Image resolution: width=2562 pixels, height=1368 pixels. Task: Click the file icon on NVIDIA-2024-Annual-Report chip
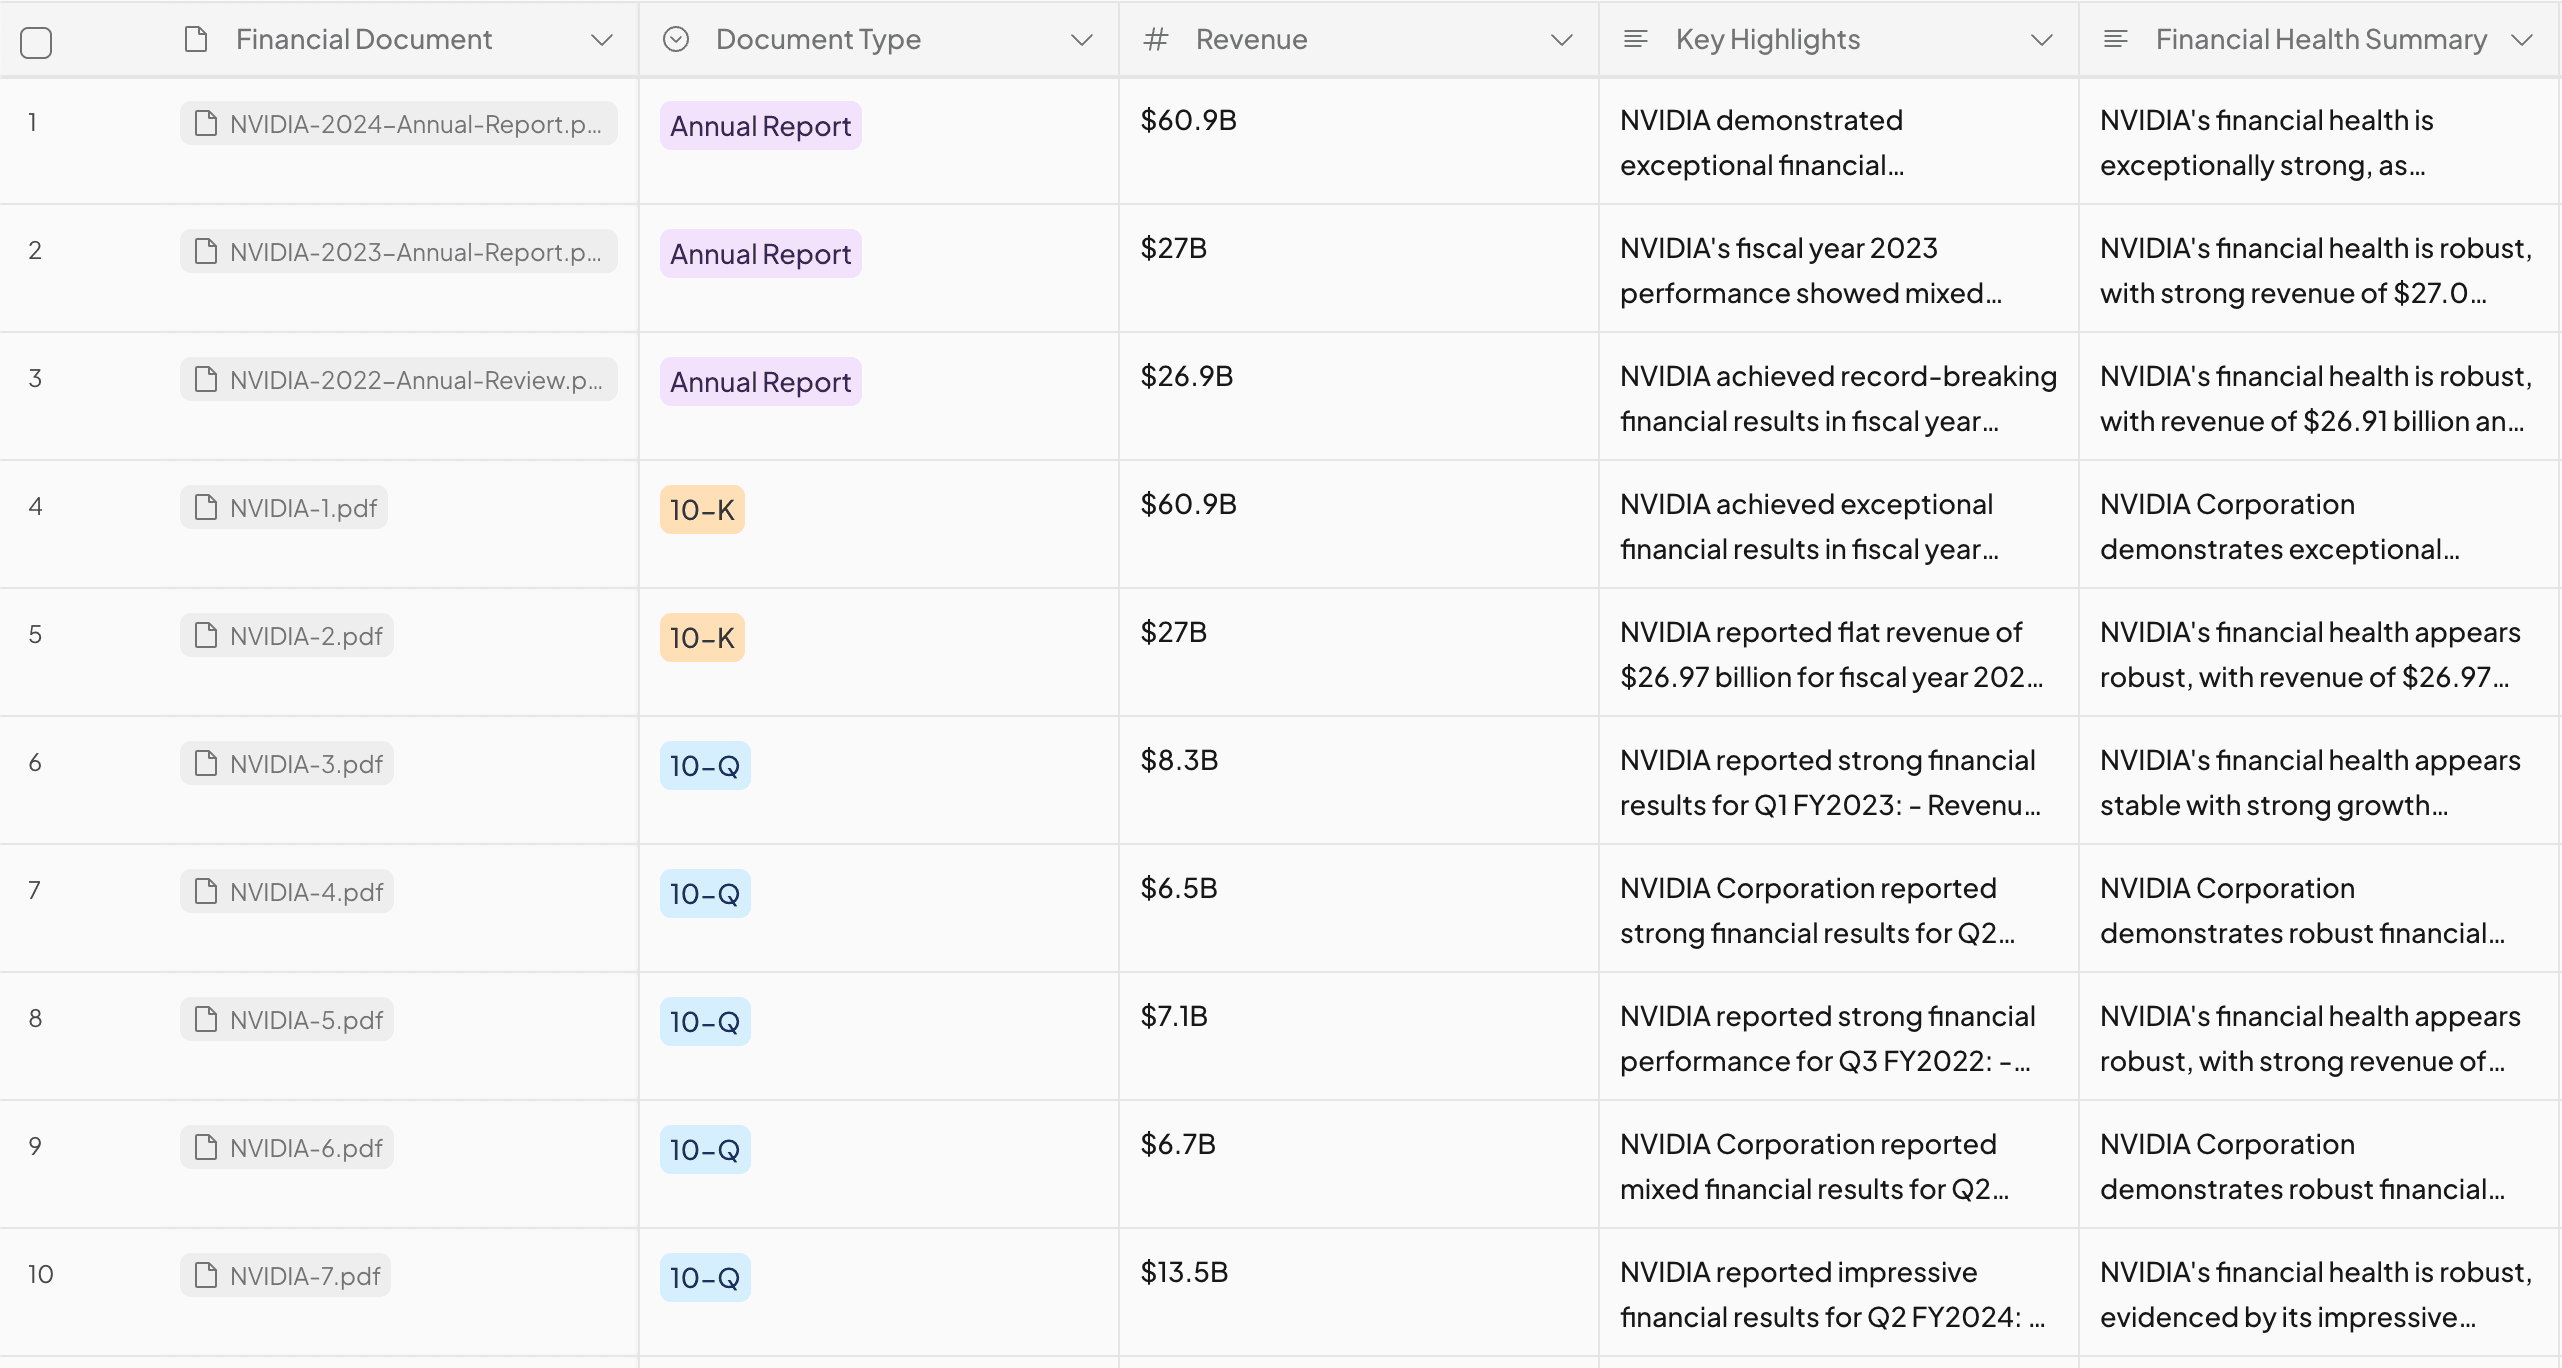point(206,124)
